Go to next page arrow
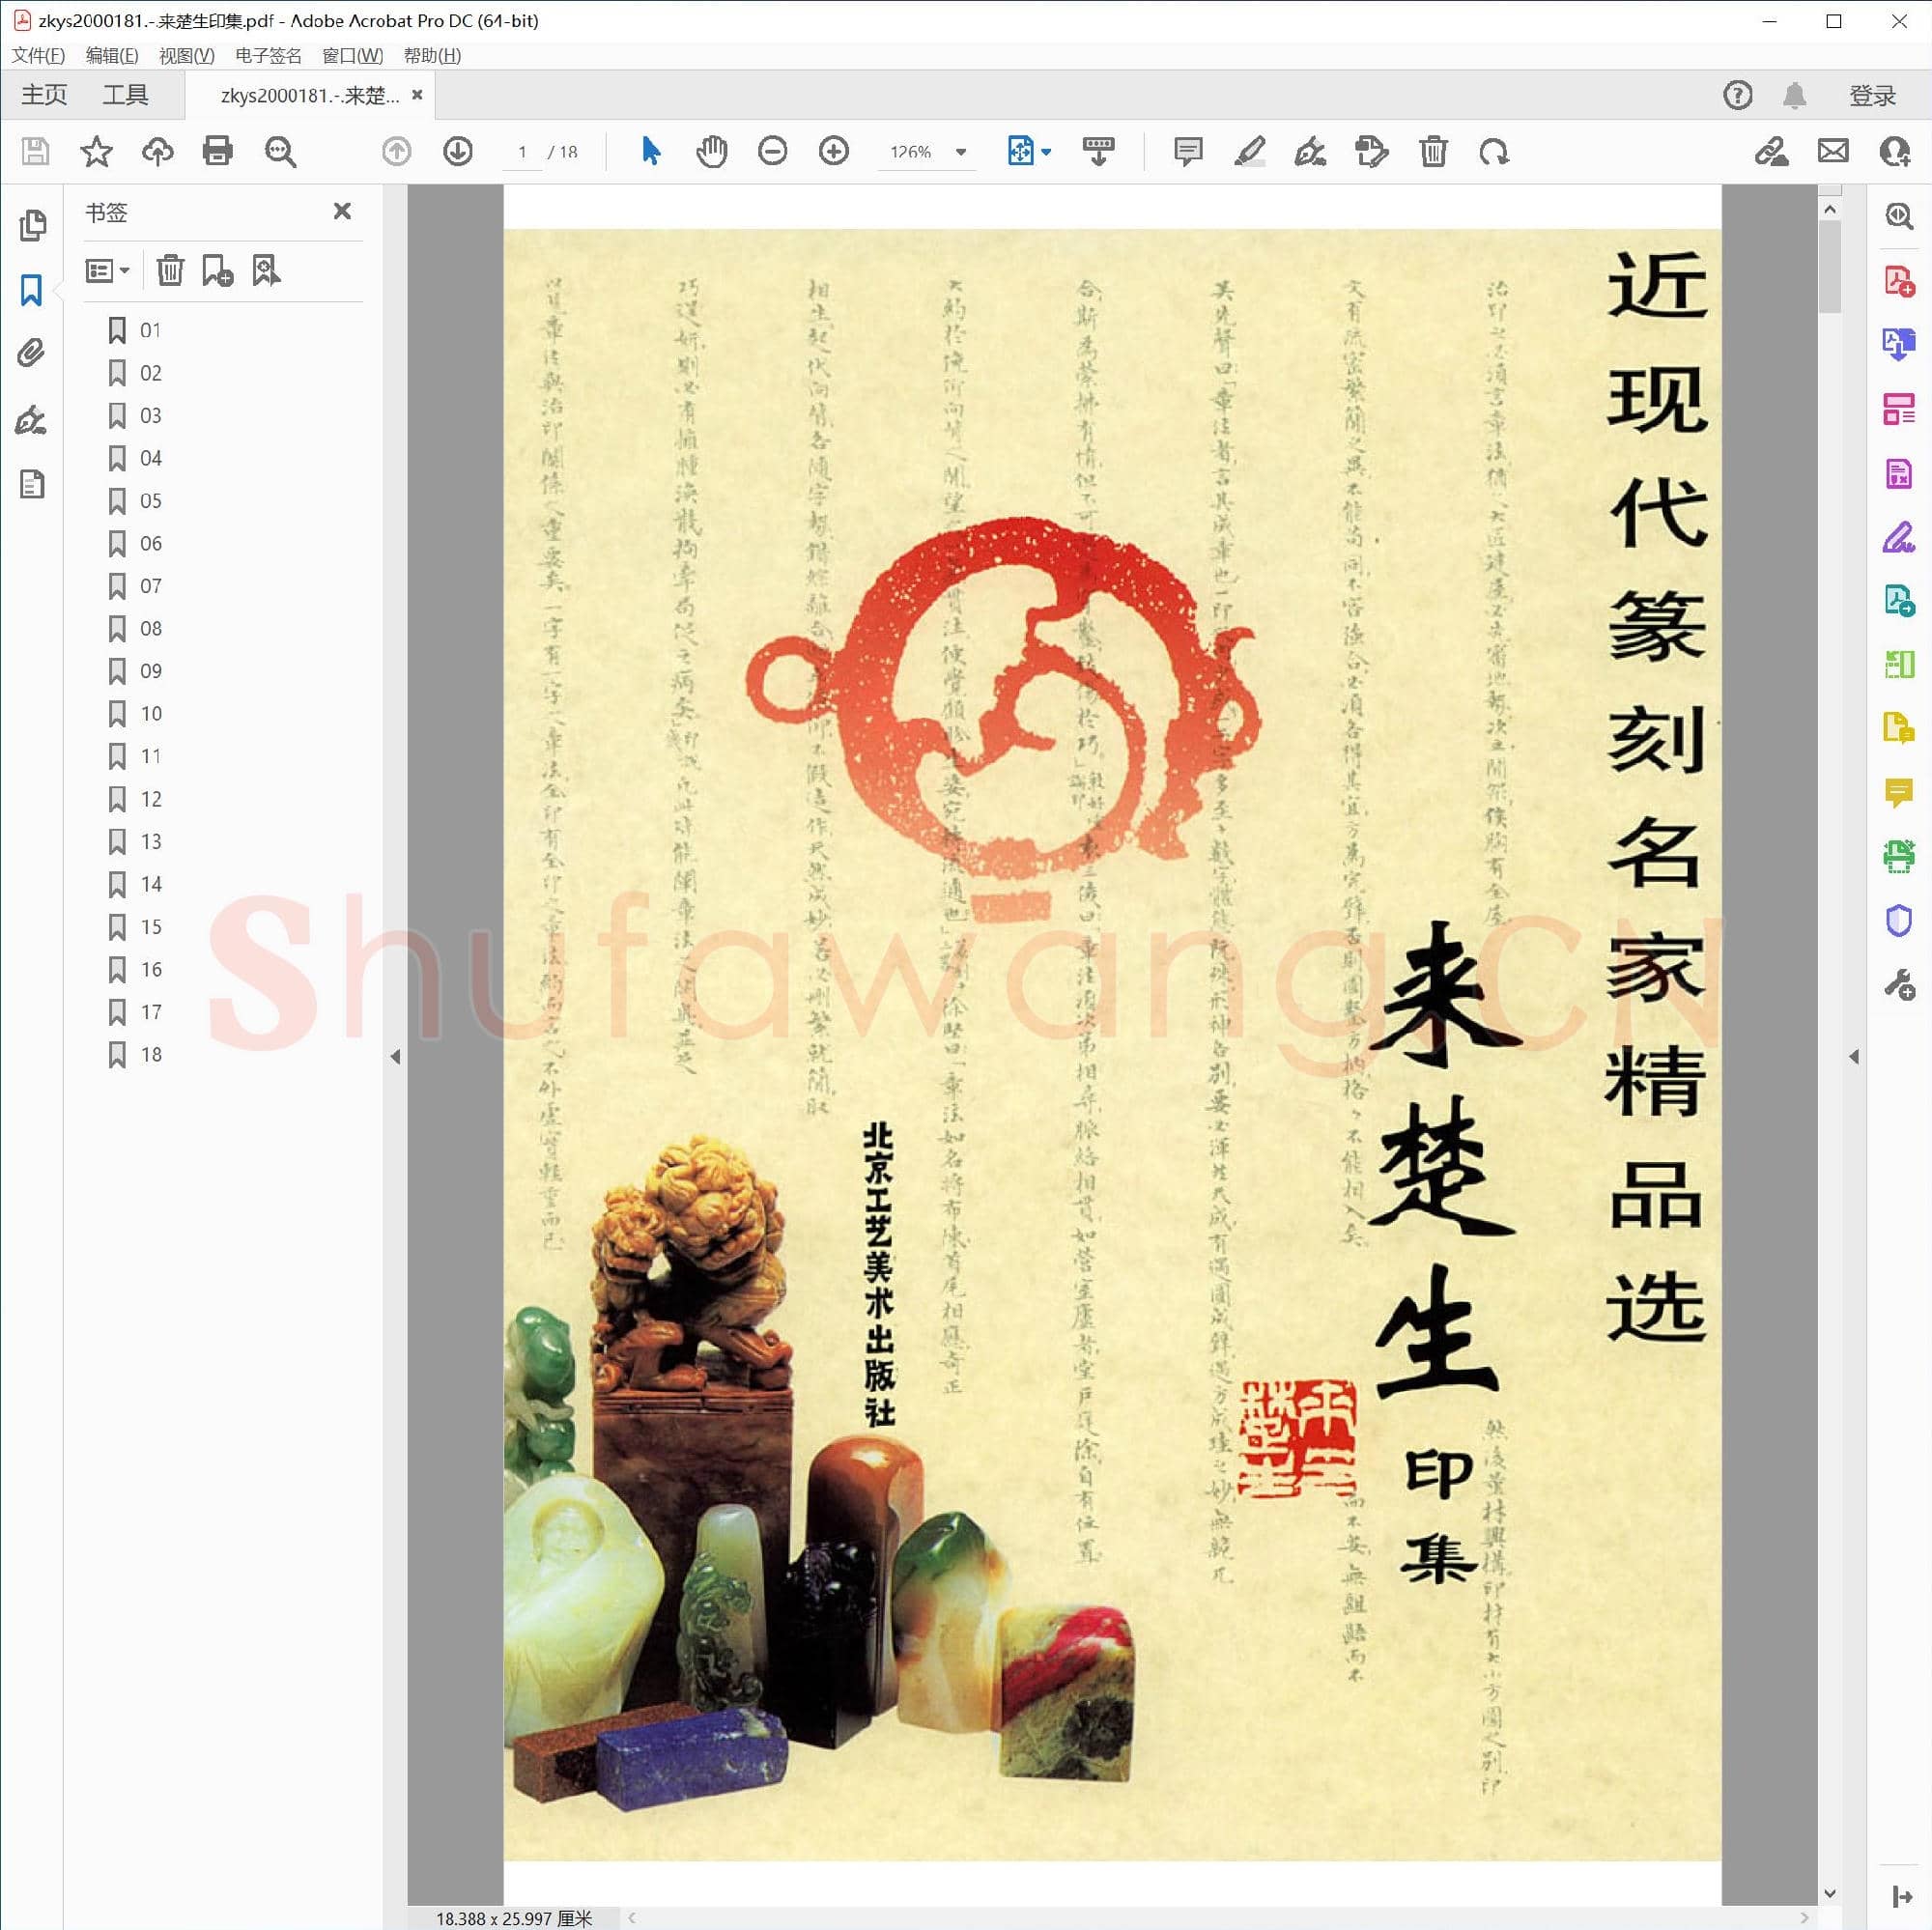The image size is (1932, 1930). 458,152
